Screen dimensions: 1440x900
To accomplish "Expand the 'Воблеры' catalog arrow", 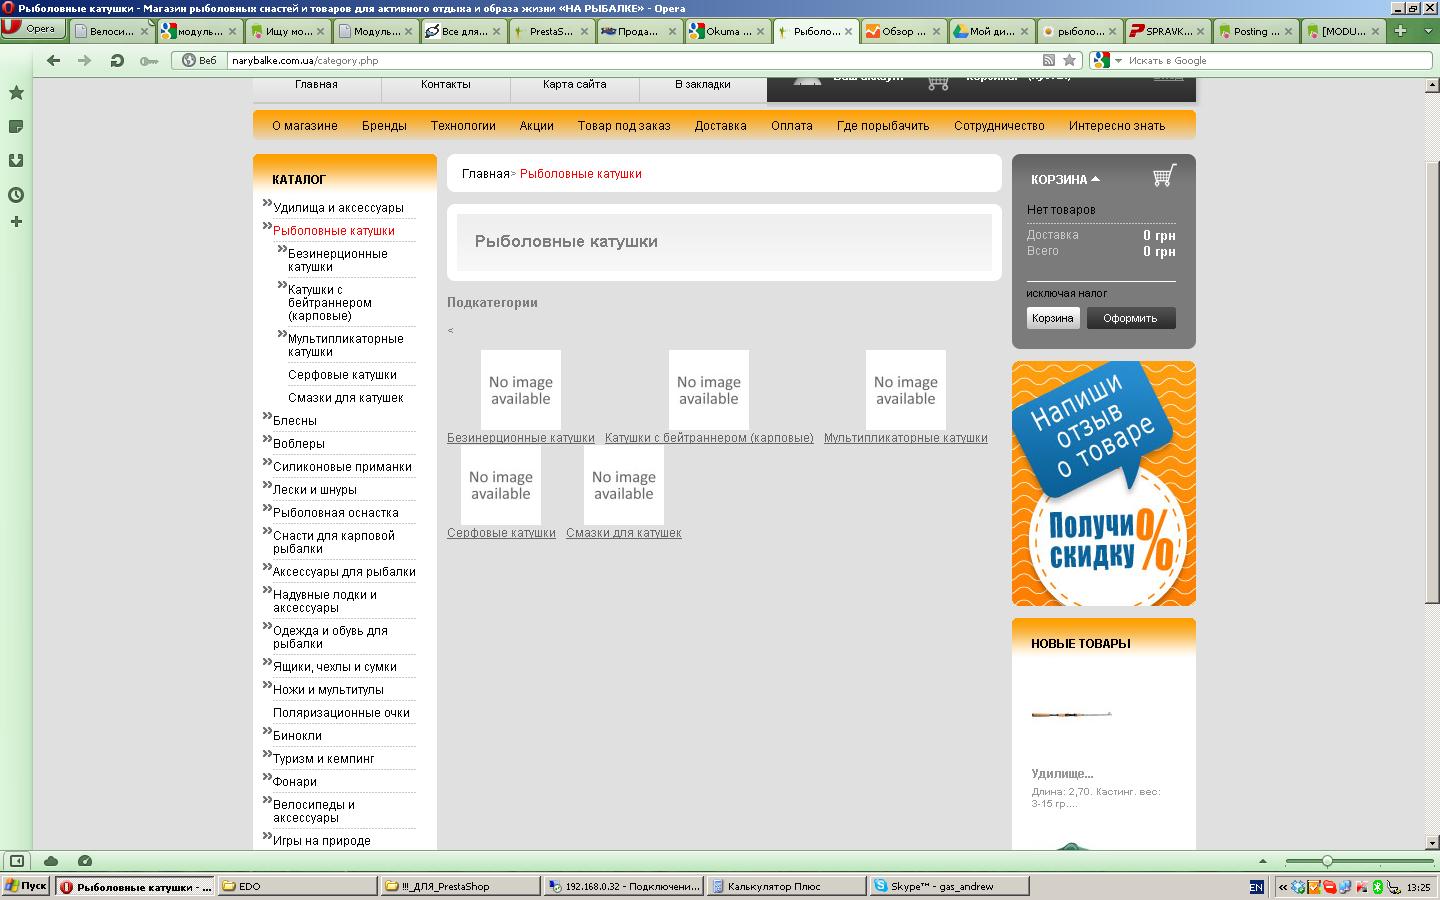I will 267,439.
